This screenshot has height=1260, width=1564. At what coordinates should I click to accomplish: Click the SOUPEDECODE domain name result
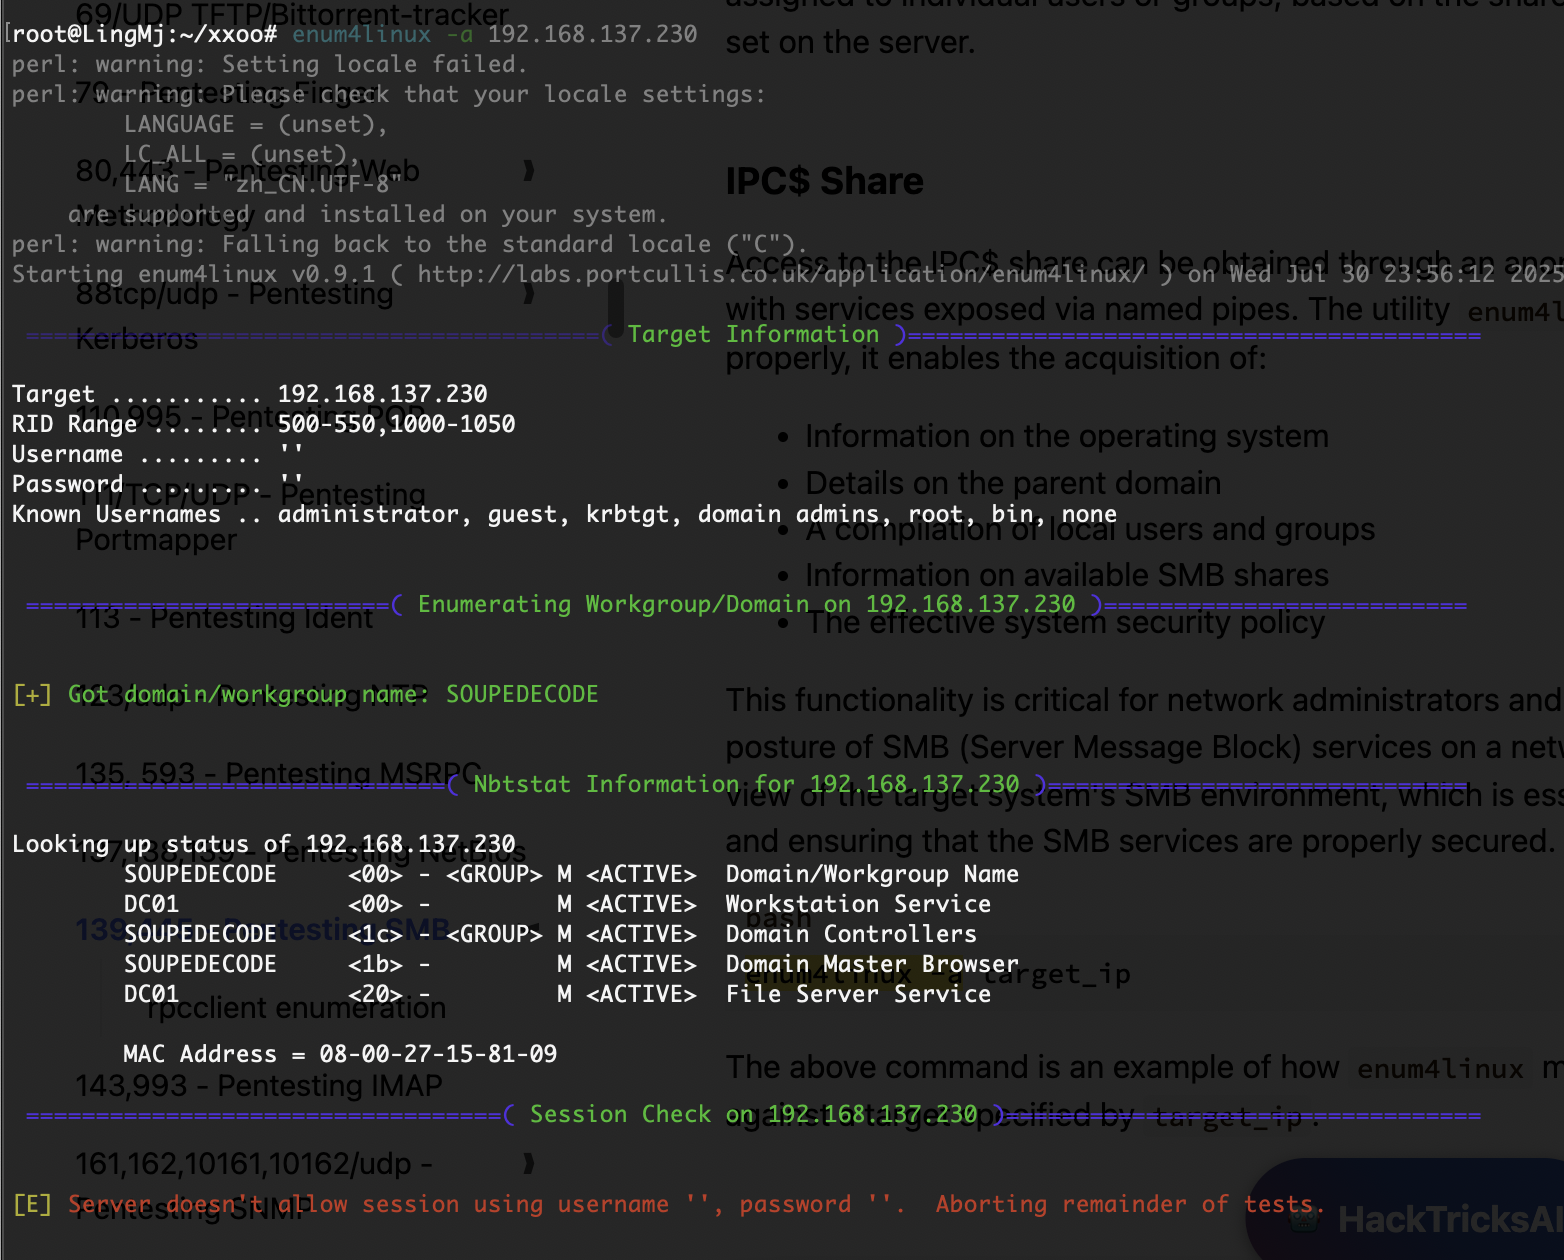(x=521, y=694)
